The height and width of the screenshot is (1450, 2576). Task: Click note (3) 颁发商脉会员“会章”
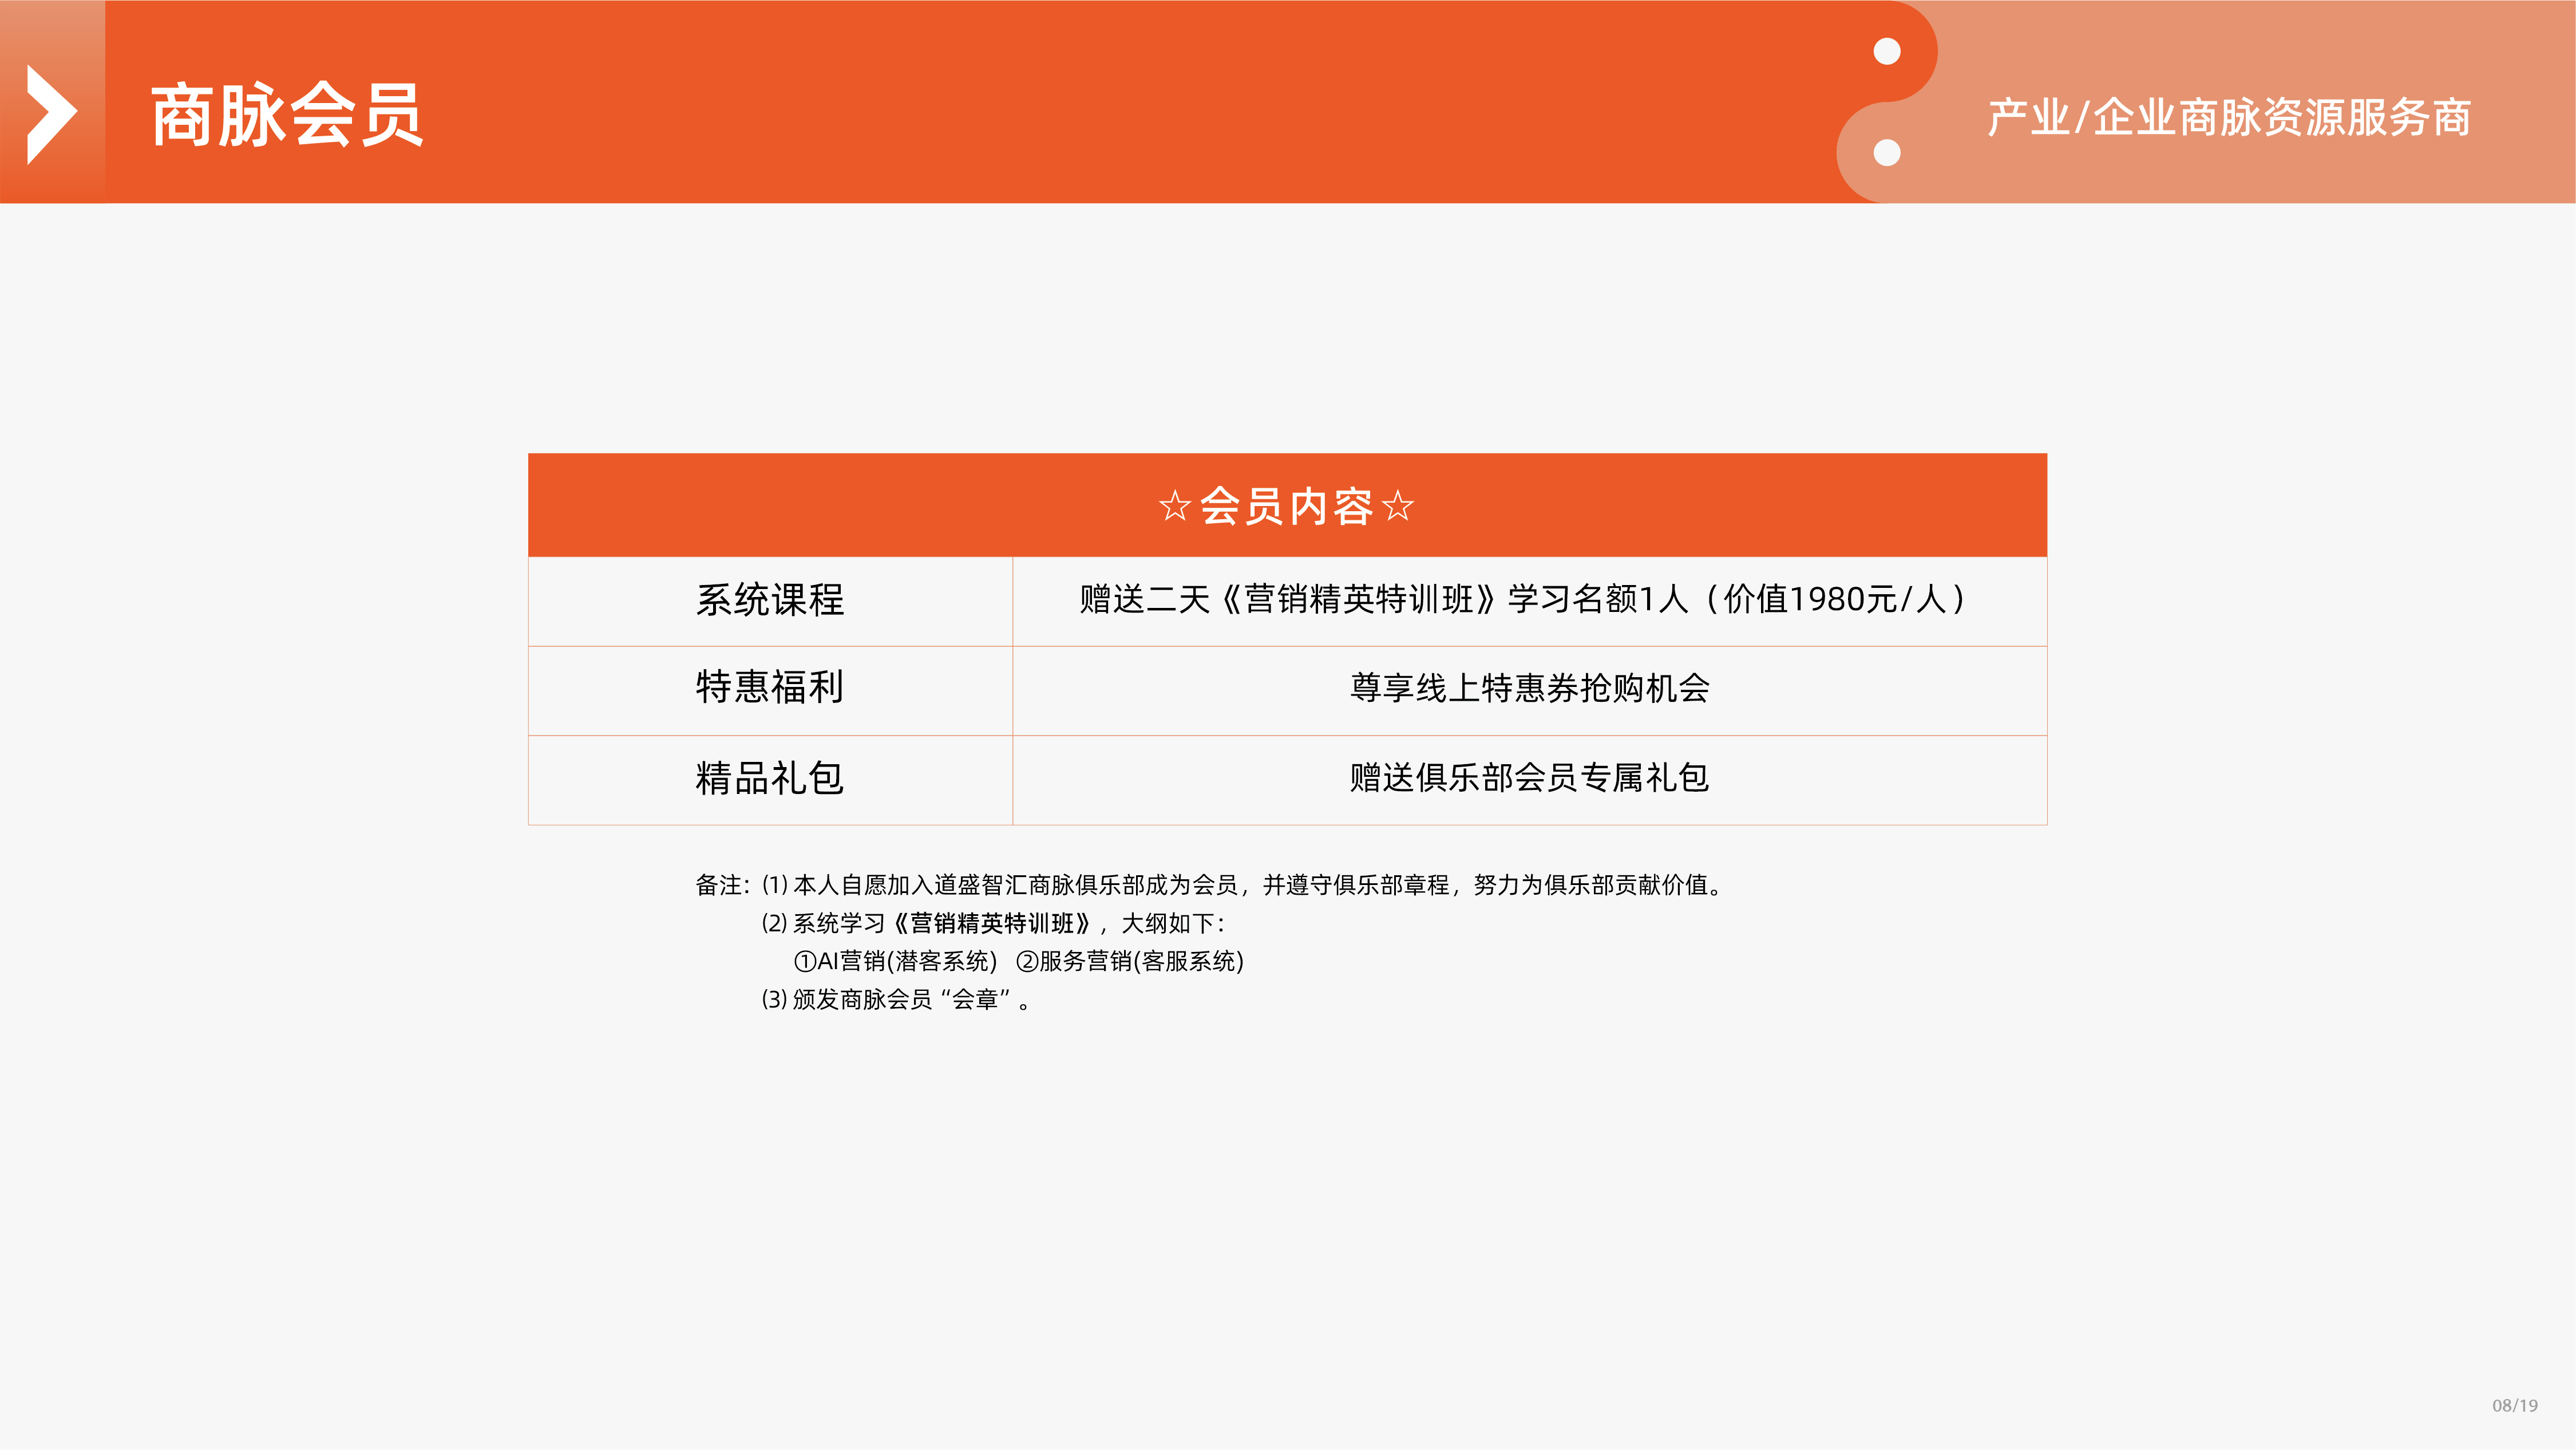point(896,999)
